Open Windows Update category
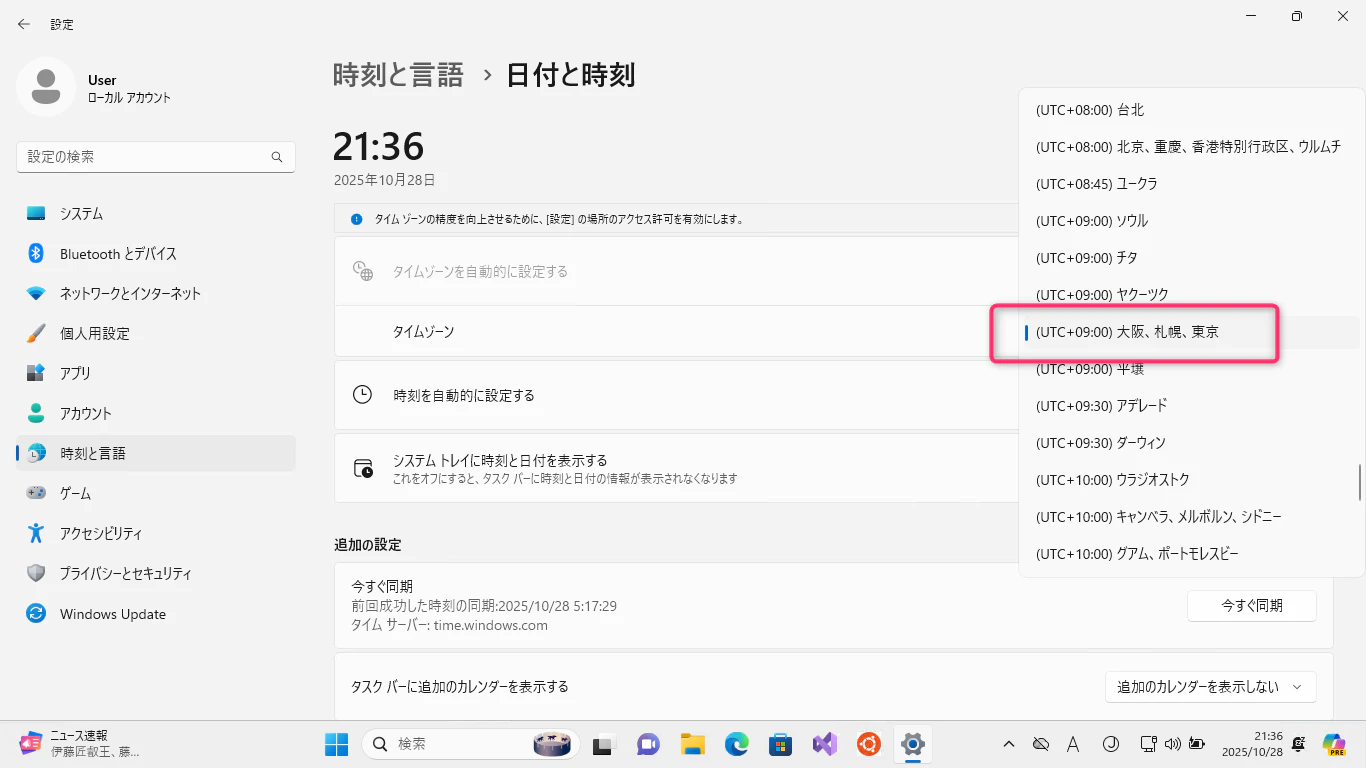The width and height of the screenshot is (1366, 768). (156, 614)
